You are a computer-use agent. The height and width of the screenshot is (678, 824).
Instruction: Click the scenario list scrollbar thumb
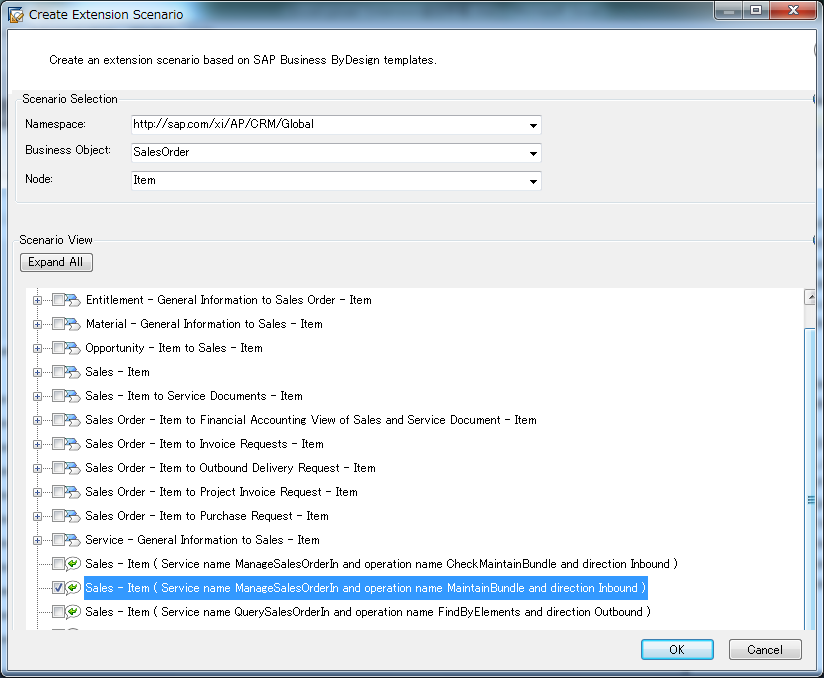click(x=810, y=478)
